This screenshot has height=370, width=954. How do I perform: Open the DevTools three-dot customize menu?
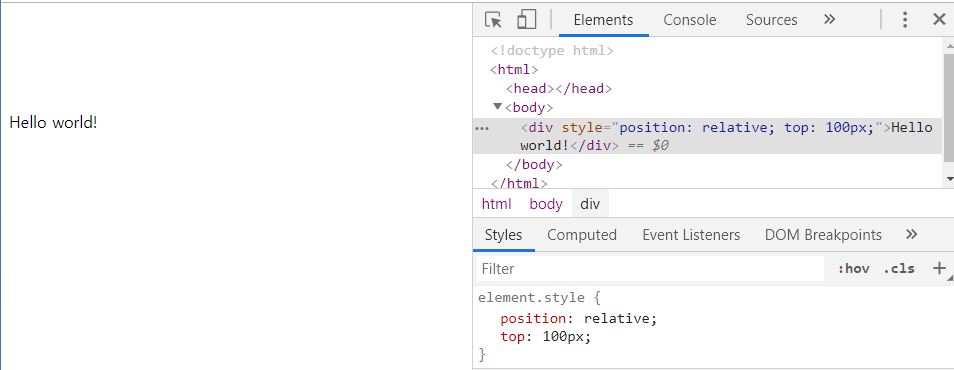coord(905,20)
